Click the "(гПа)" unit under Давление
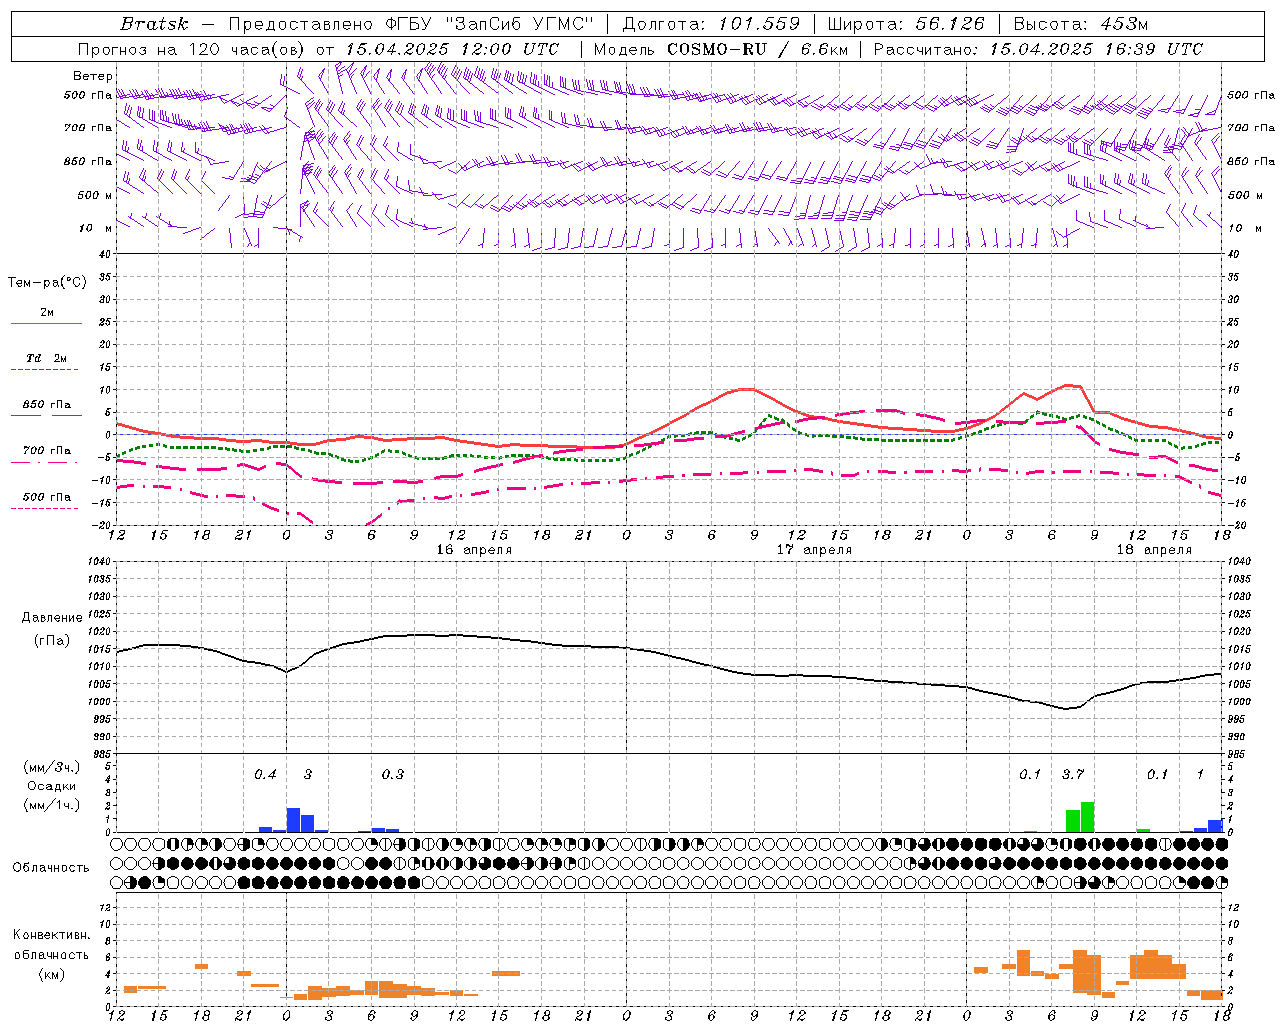The image size is (1280, 1024). (x=52, y=641)
